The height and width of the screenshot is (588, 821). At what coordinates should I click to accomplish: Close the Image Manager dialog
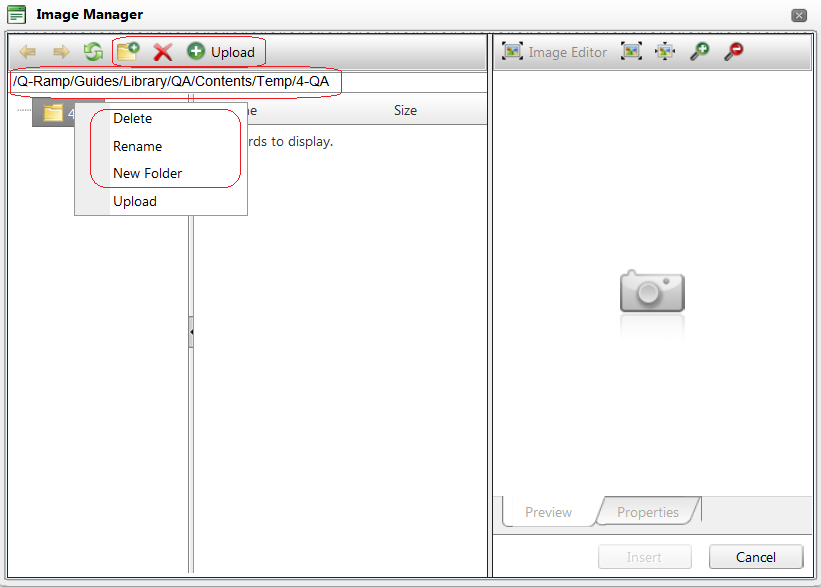point(798,15)
